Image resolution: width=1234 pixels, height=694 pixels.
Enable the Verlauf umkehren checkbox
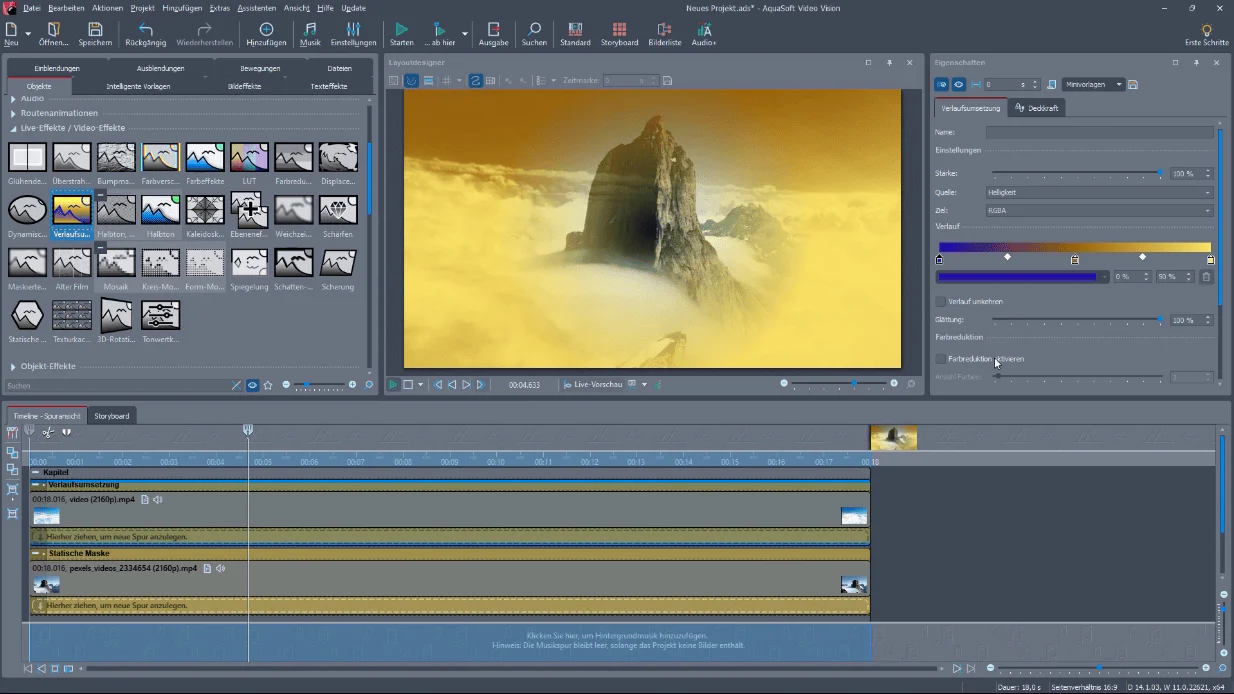940,301
